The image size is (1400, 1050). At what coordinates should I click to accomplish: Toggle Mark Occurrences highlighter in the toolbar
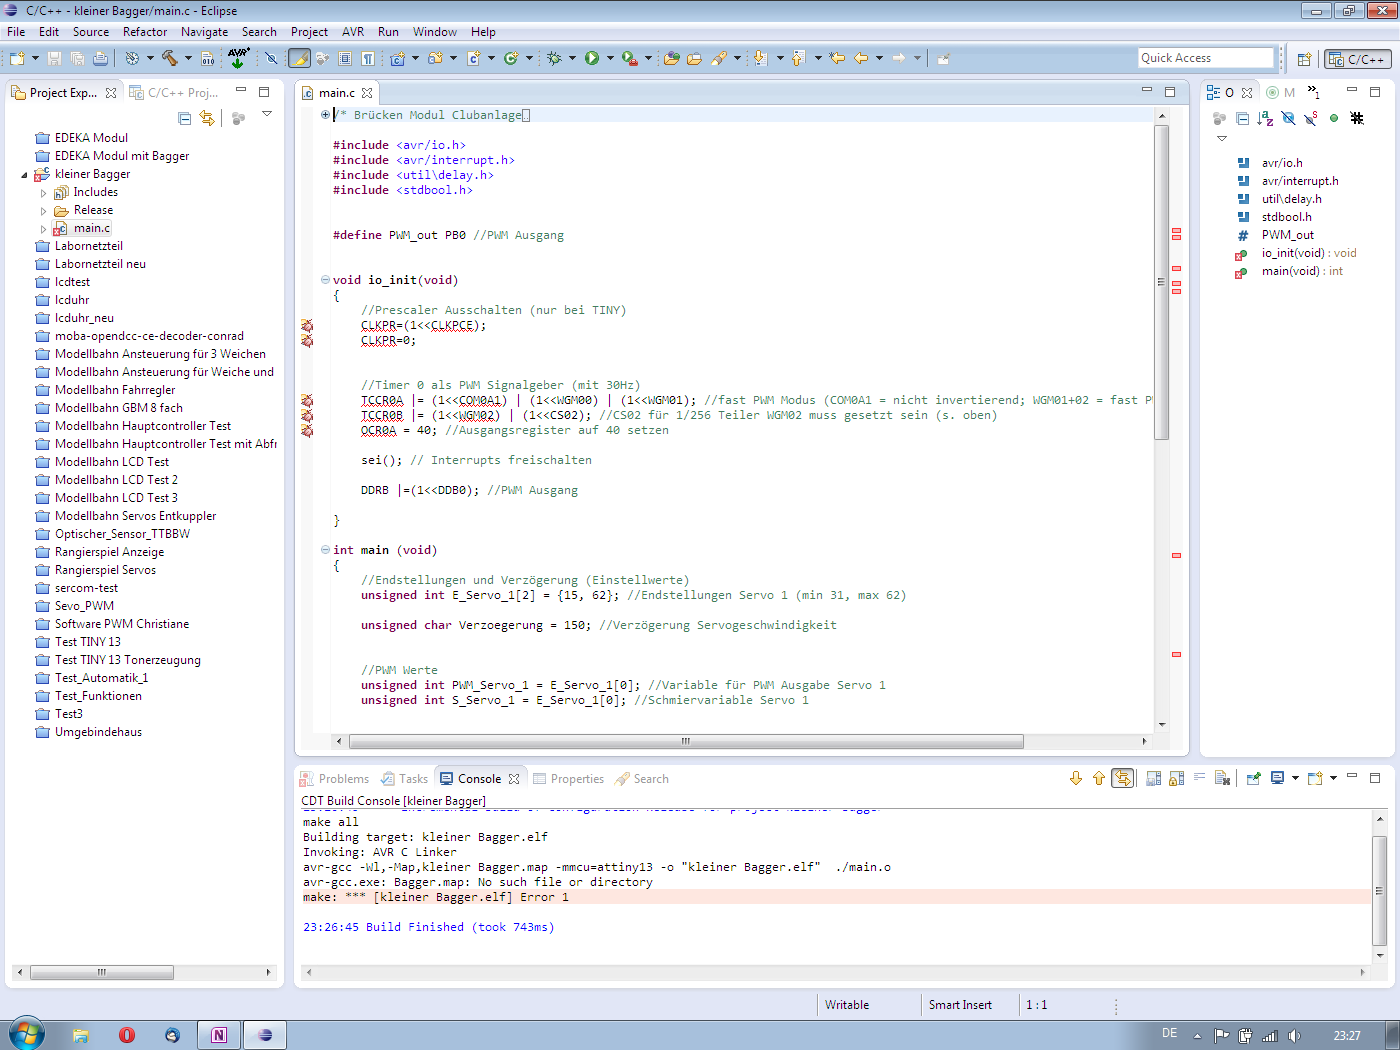point(299,58)
